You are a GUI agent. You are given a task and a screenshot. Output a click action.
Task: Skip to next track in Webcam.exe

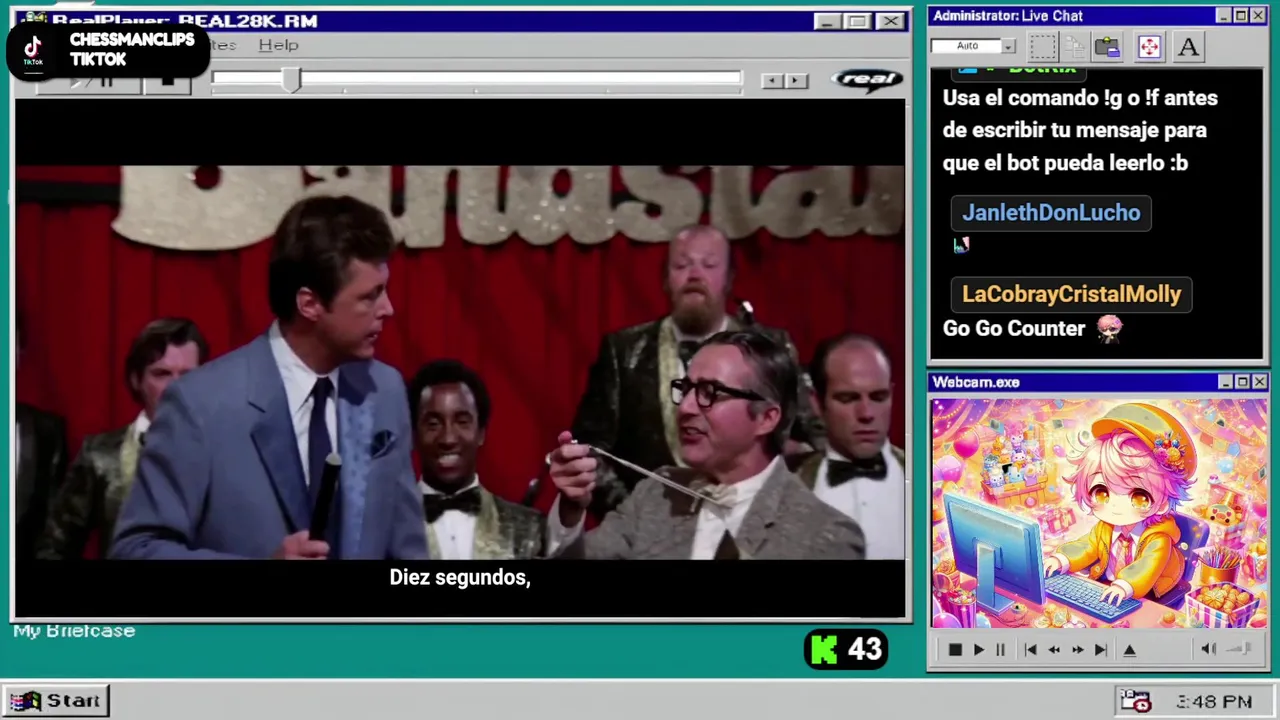tap(1101, 650)
